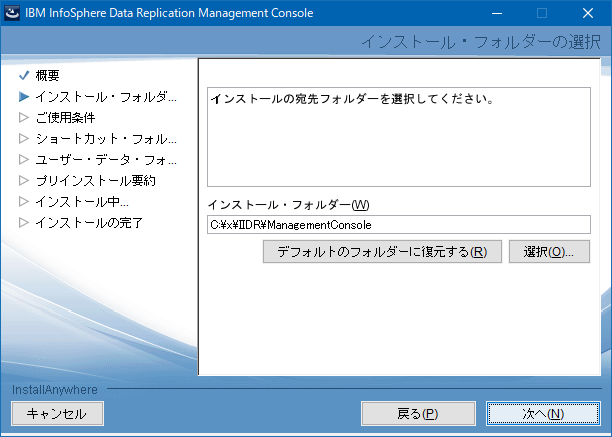Screen dimensions: 612x437
Task: Select the ご使用条件 step label
Action: (x=65, y=117)
